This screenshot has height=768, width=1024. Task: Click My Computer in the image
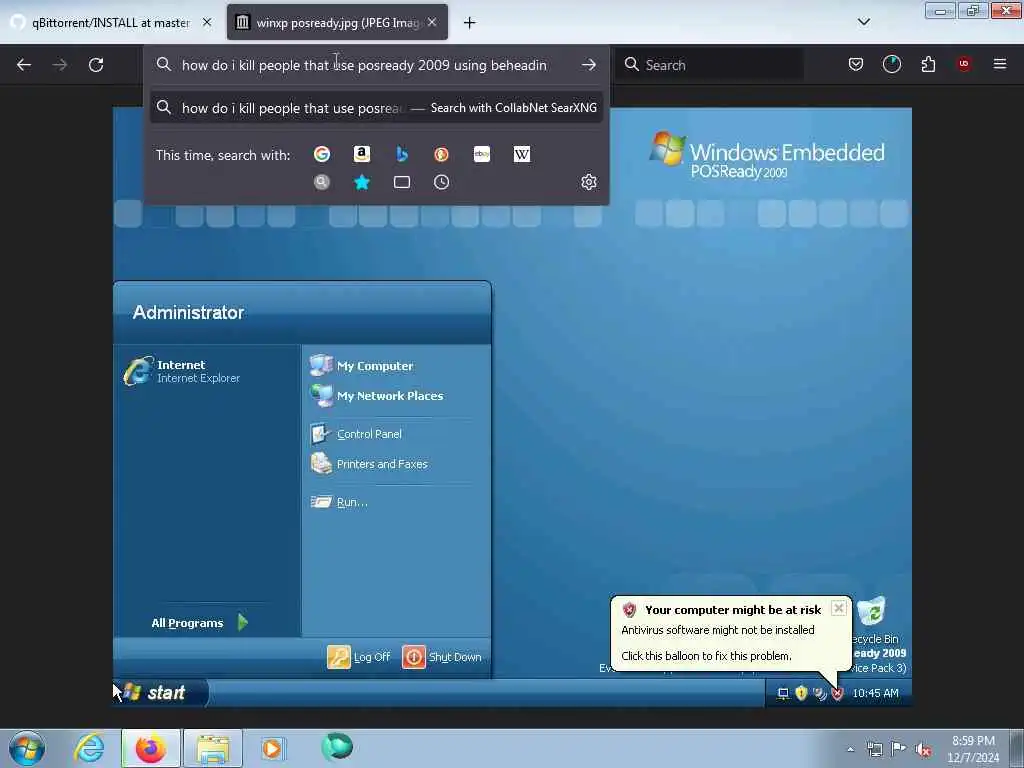tap(362, 366)
